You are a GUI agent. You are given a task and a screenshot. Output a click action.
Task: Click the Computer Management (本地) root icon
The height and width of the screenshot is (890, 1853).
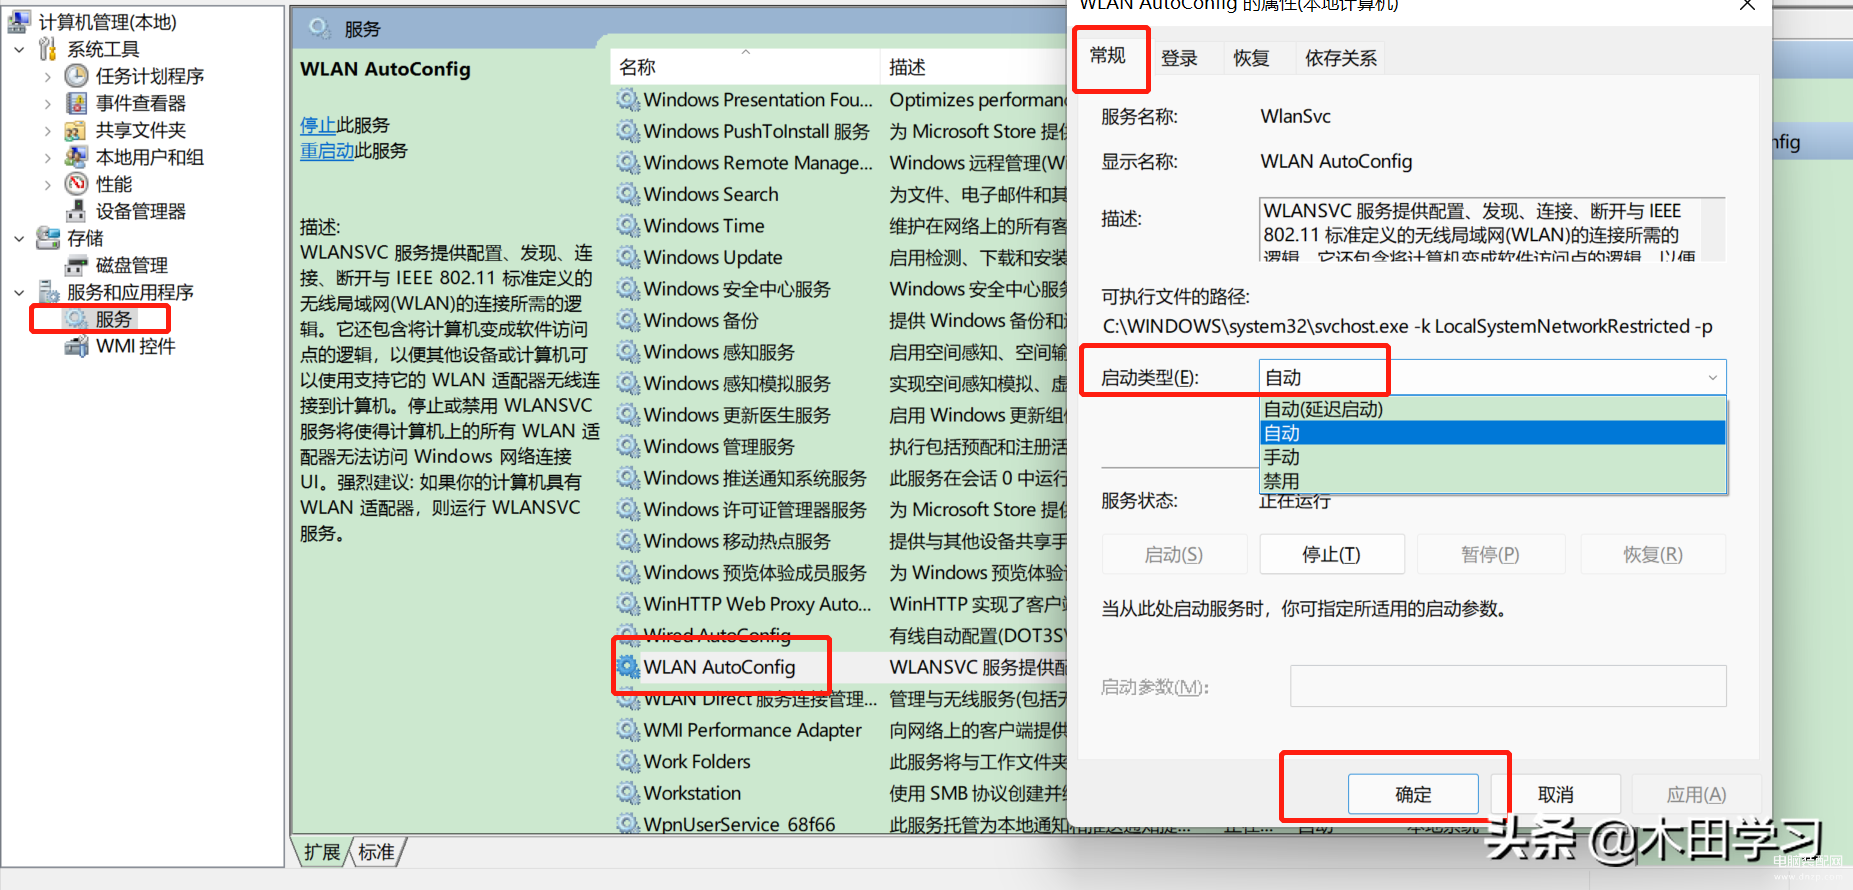point(19,21)
